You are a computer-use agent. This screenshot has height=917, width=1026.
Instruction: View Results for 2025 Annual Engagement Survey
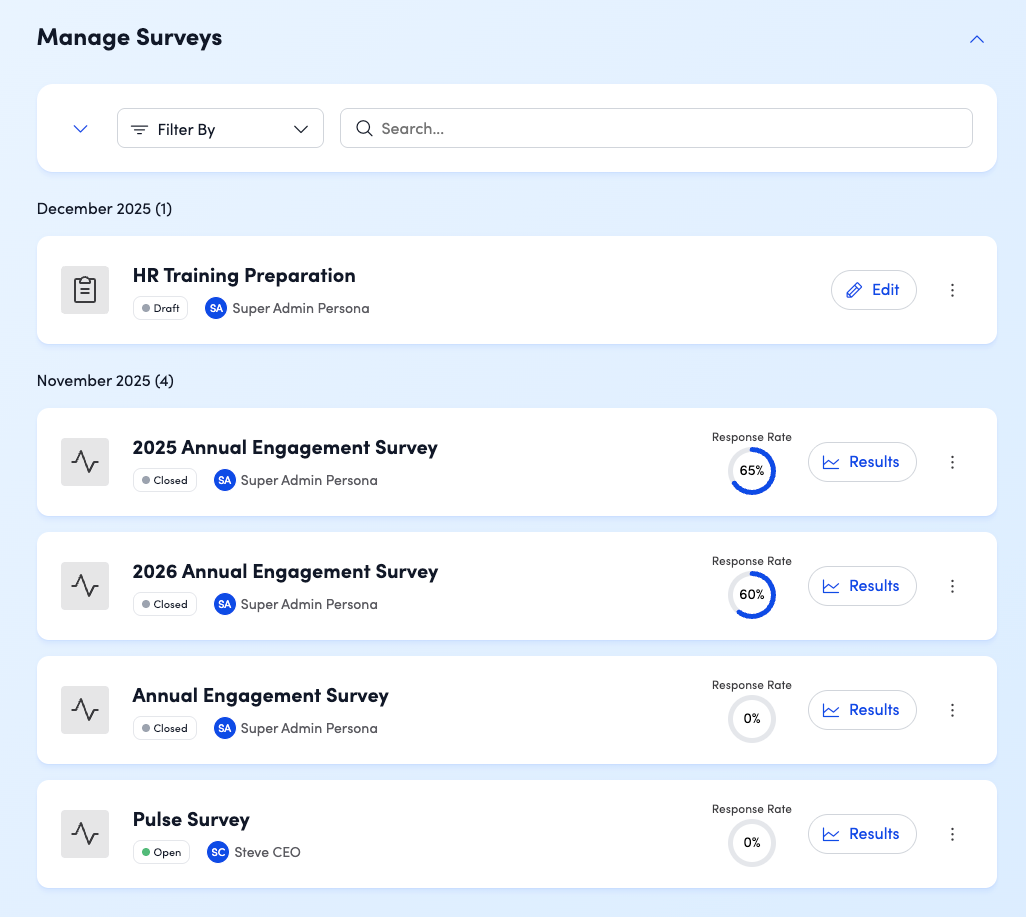pos(861,462)
